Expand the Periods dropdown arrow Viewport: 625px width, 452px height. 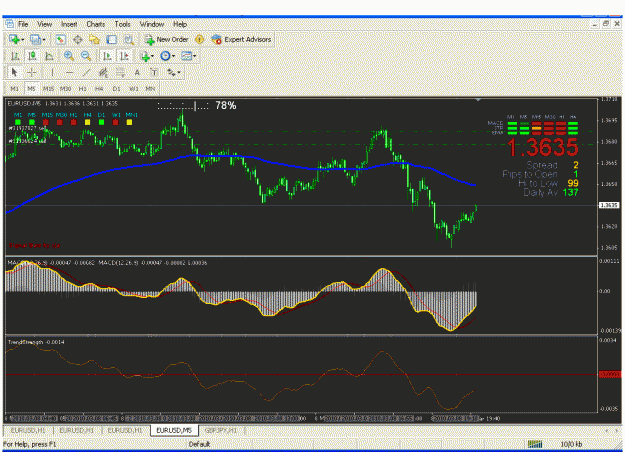173,56
